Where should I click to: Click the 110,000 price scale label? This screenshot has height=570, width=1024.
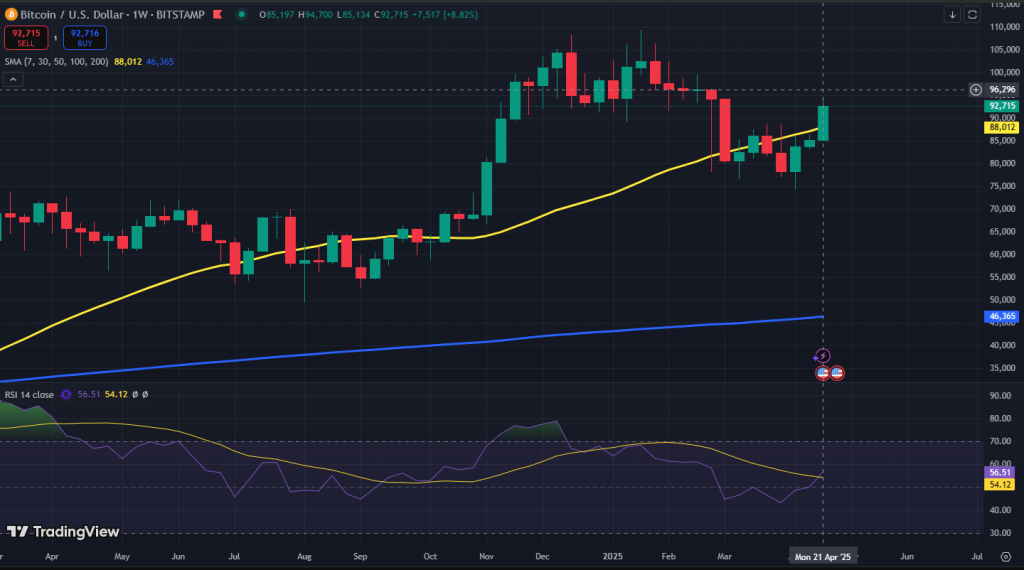(1004, 27)
